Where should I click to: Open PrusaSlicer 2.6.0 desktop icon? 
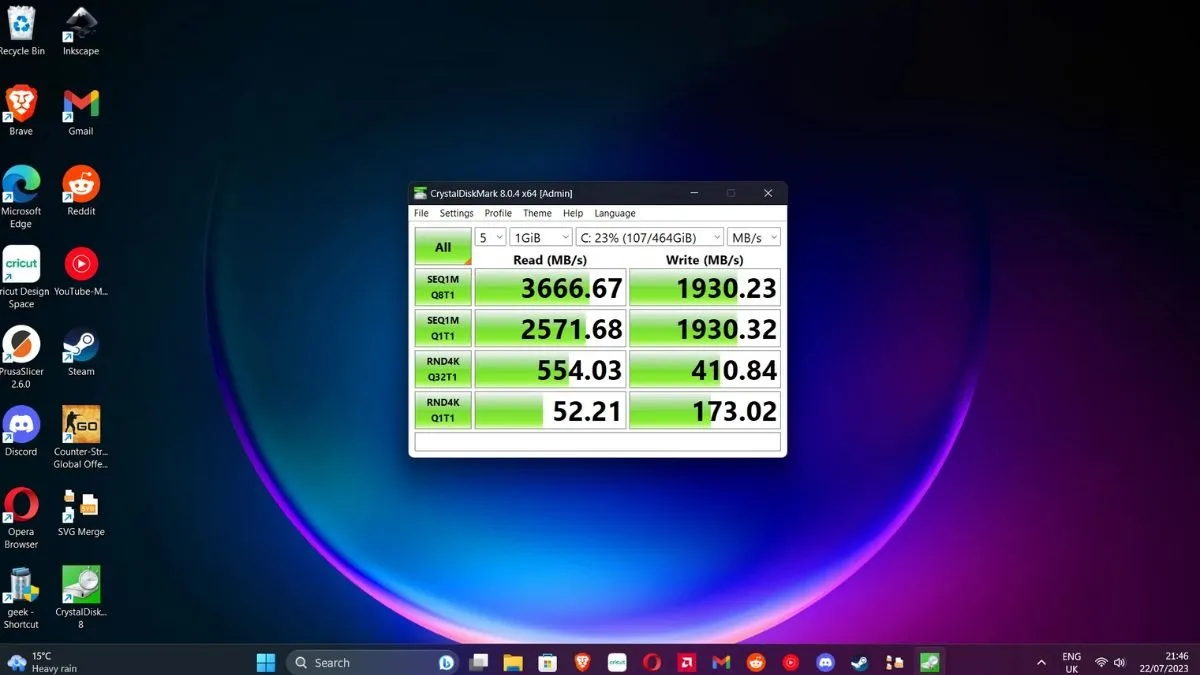coord(21,349)
